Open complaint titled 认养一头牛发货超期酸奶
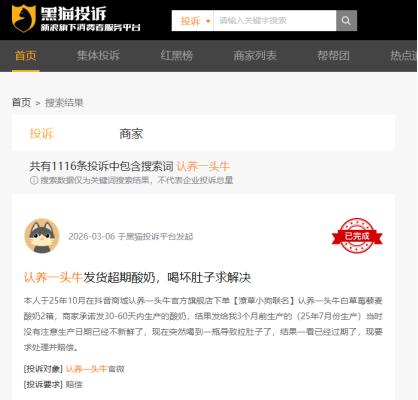The height and width of the screenshot is (400, 418). click(137, 277)
